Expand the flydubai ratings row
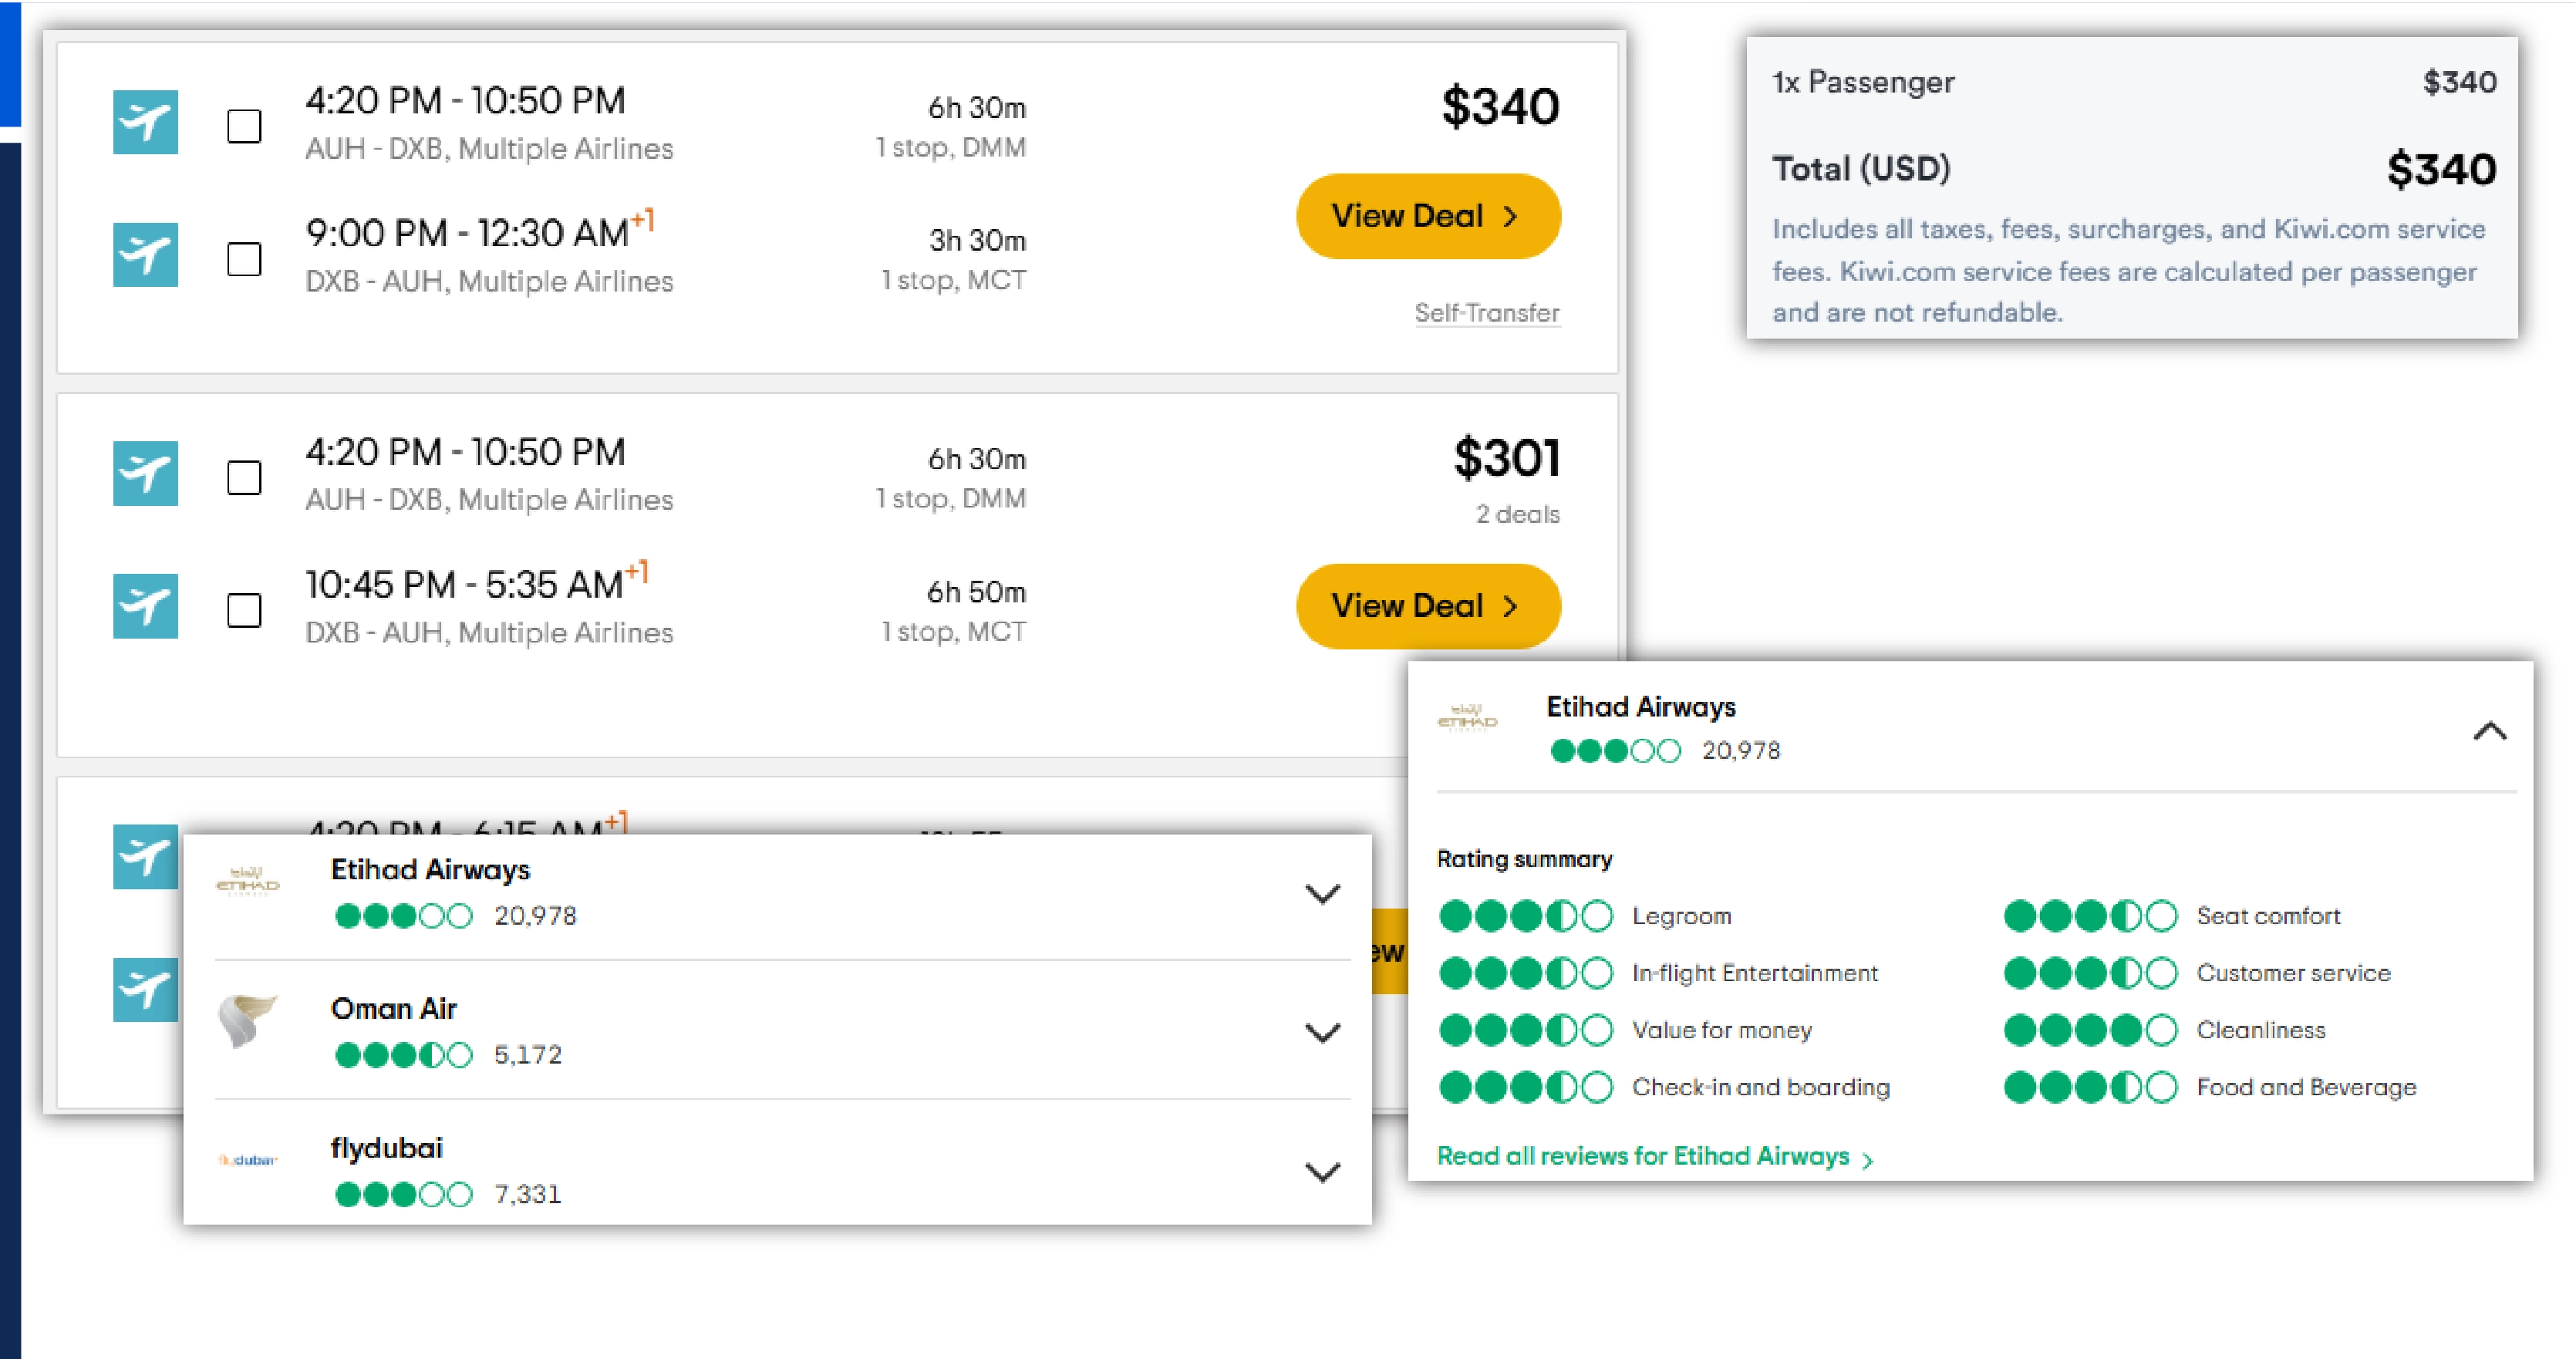The width and height of the screenshot is (2576, 1359). [1322, 1172]
